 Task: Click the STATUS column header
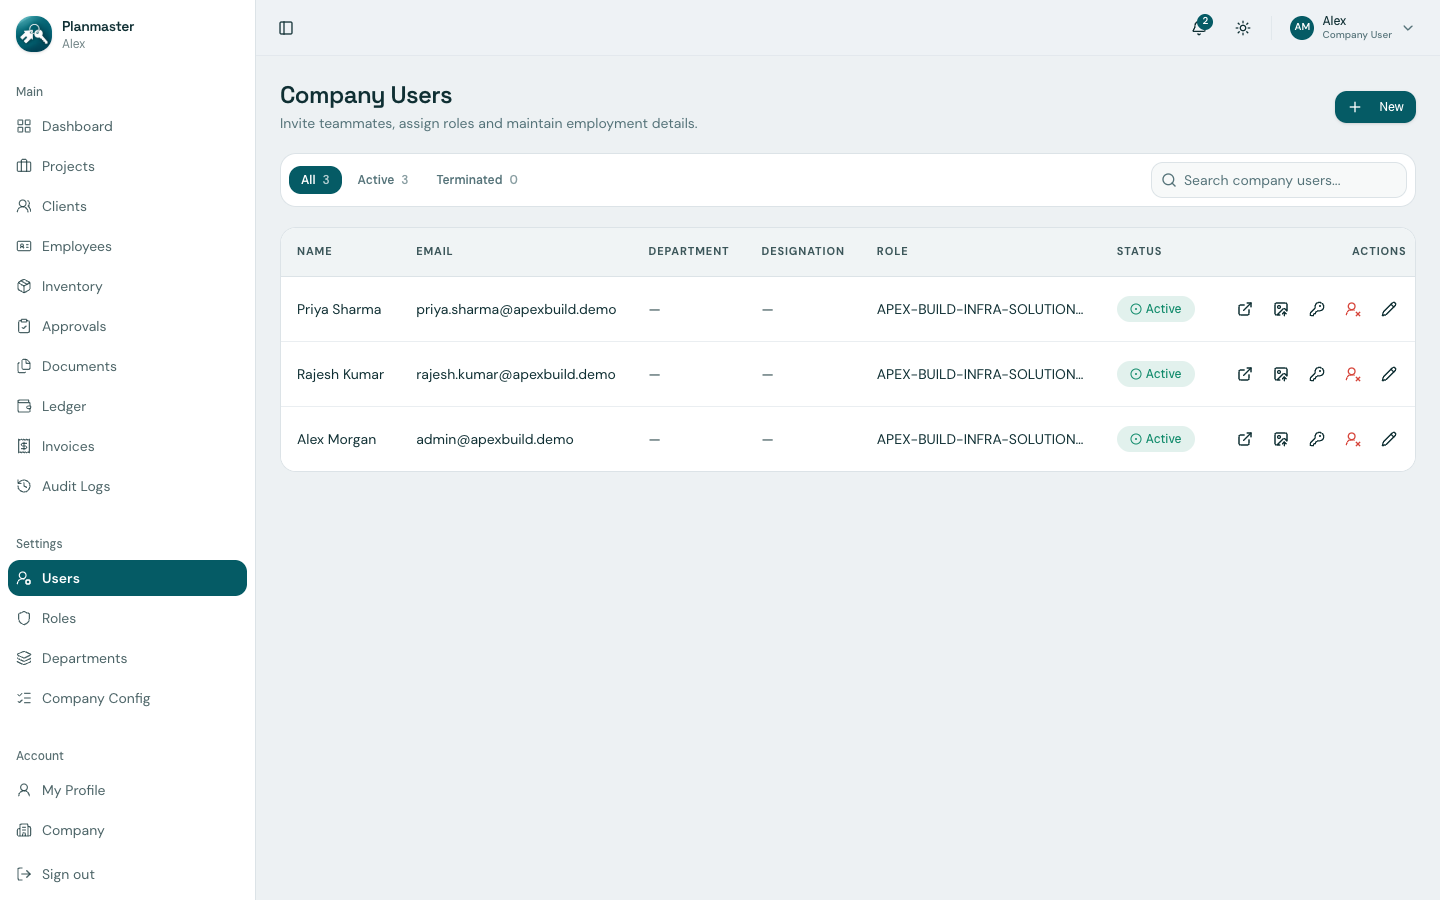tap(1139, 251)
